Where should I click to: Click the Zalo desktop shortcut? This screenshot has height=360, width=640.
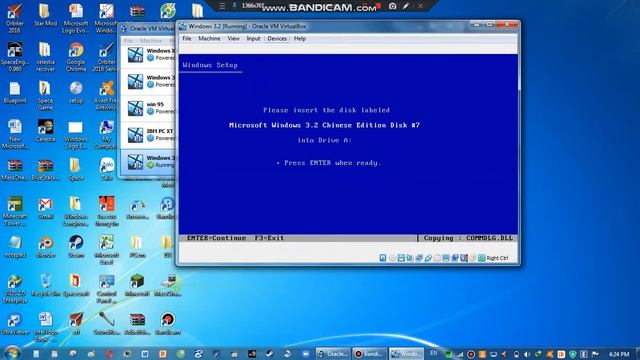[107, 169]
